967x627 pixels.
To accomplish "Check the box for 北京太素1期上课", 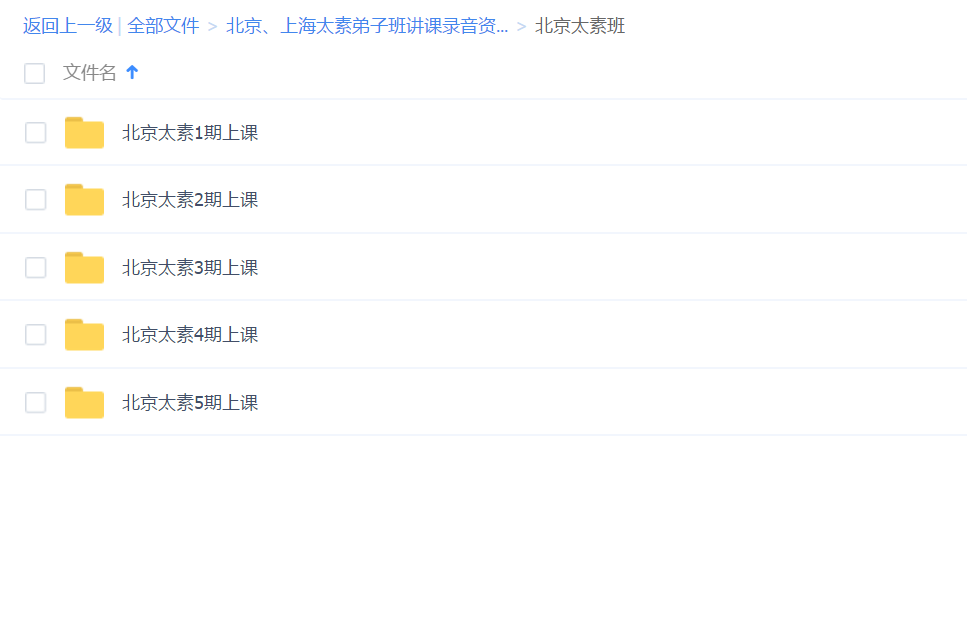I will click(36, 133).
